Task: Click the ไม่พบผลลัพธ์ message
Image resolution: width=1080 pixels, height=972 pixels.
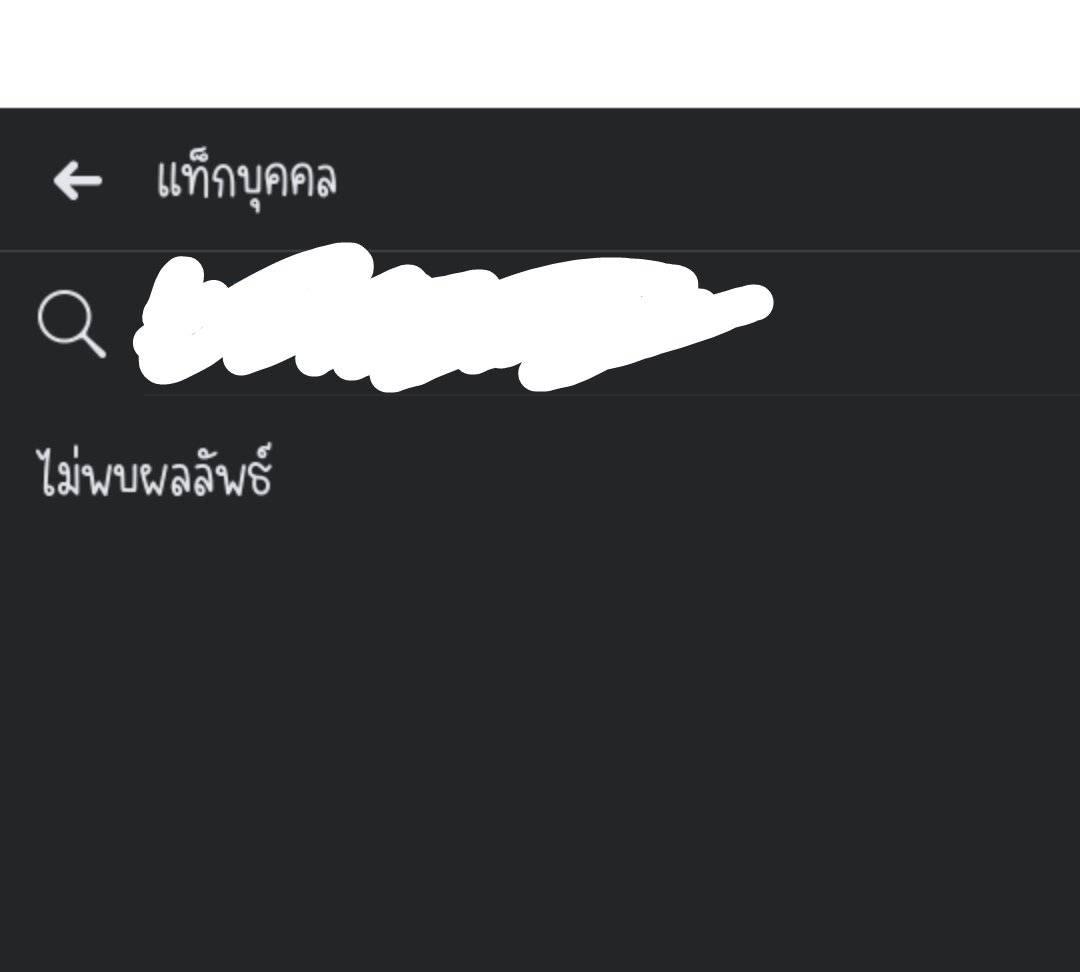Action: pyautogui.click(x=154, y=471)
